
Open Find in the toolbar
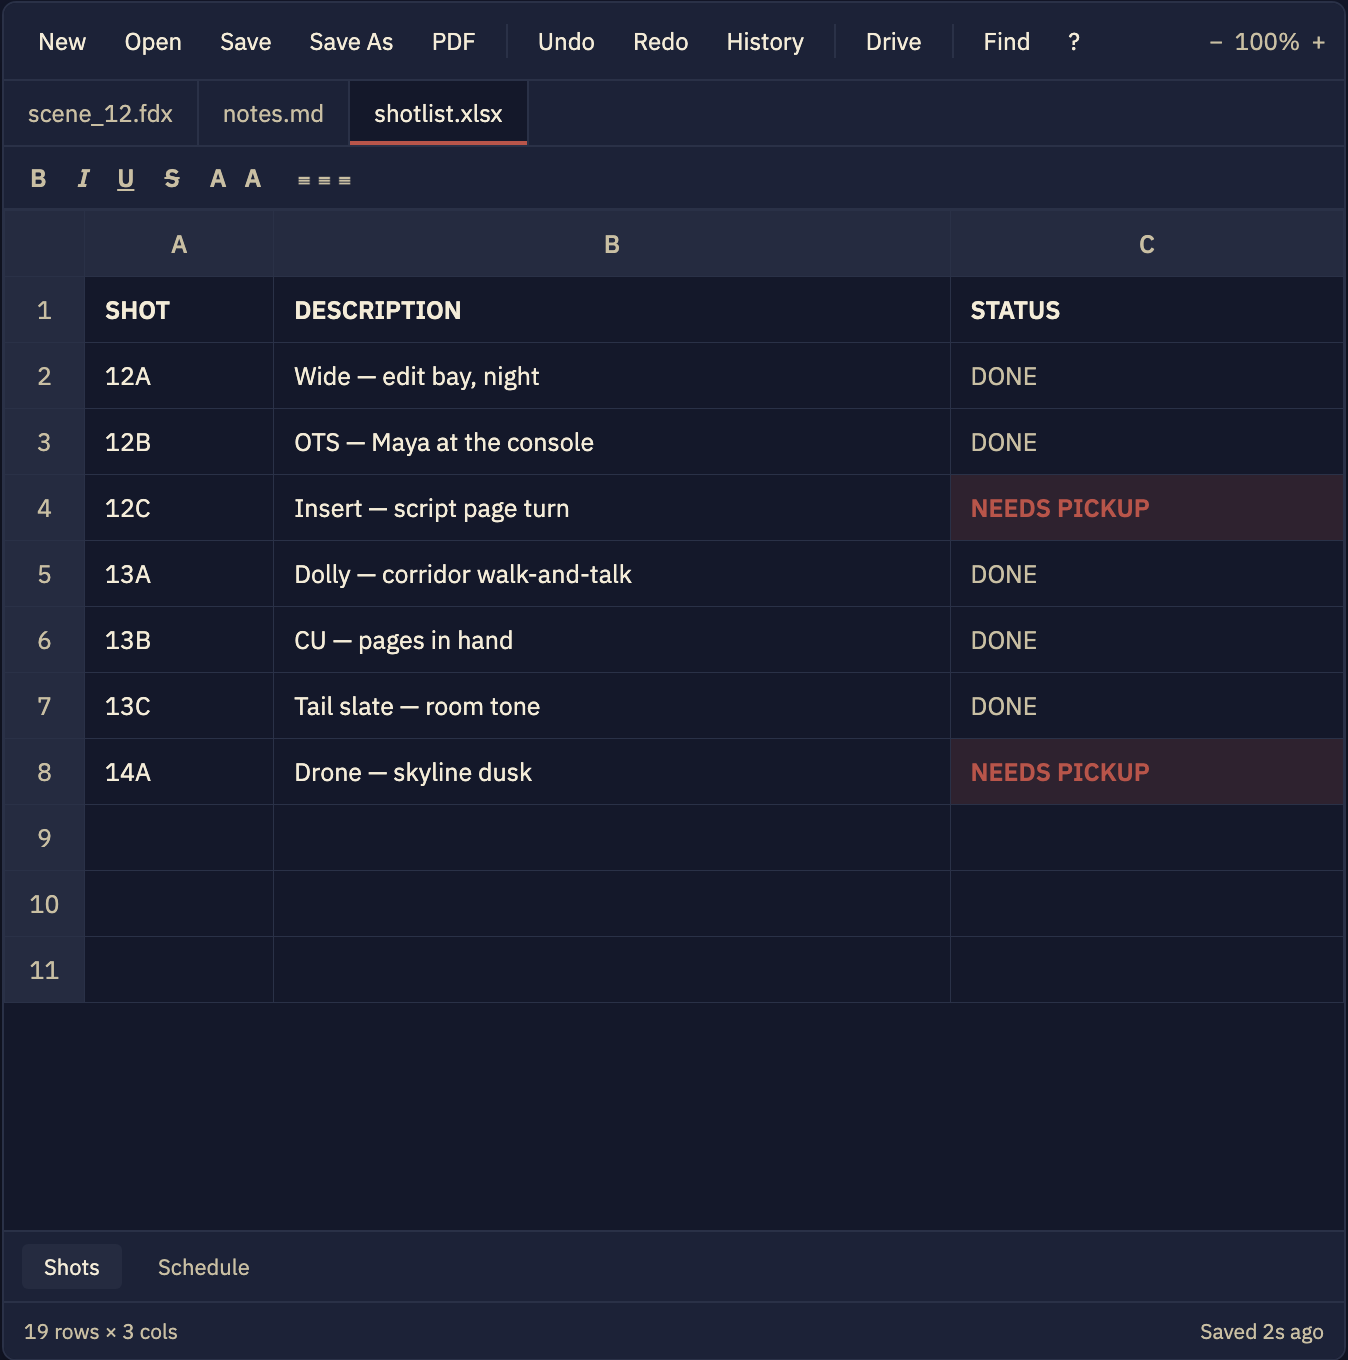tap(1007, 42)
